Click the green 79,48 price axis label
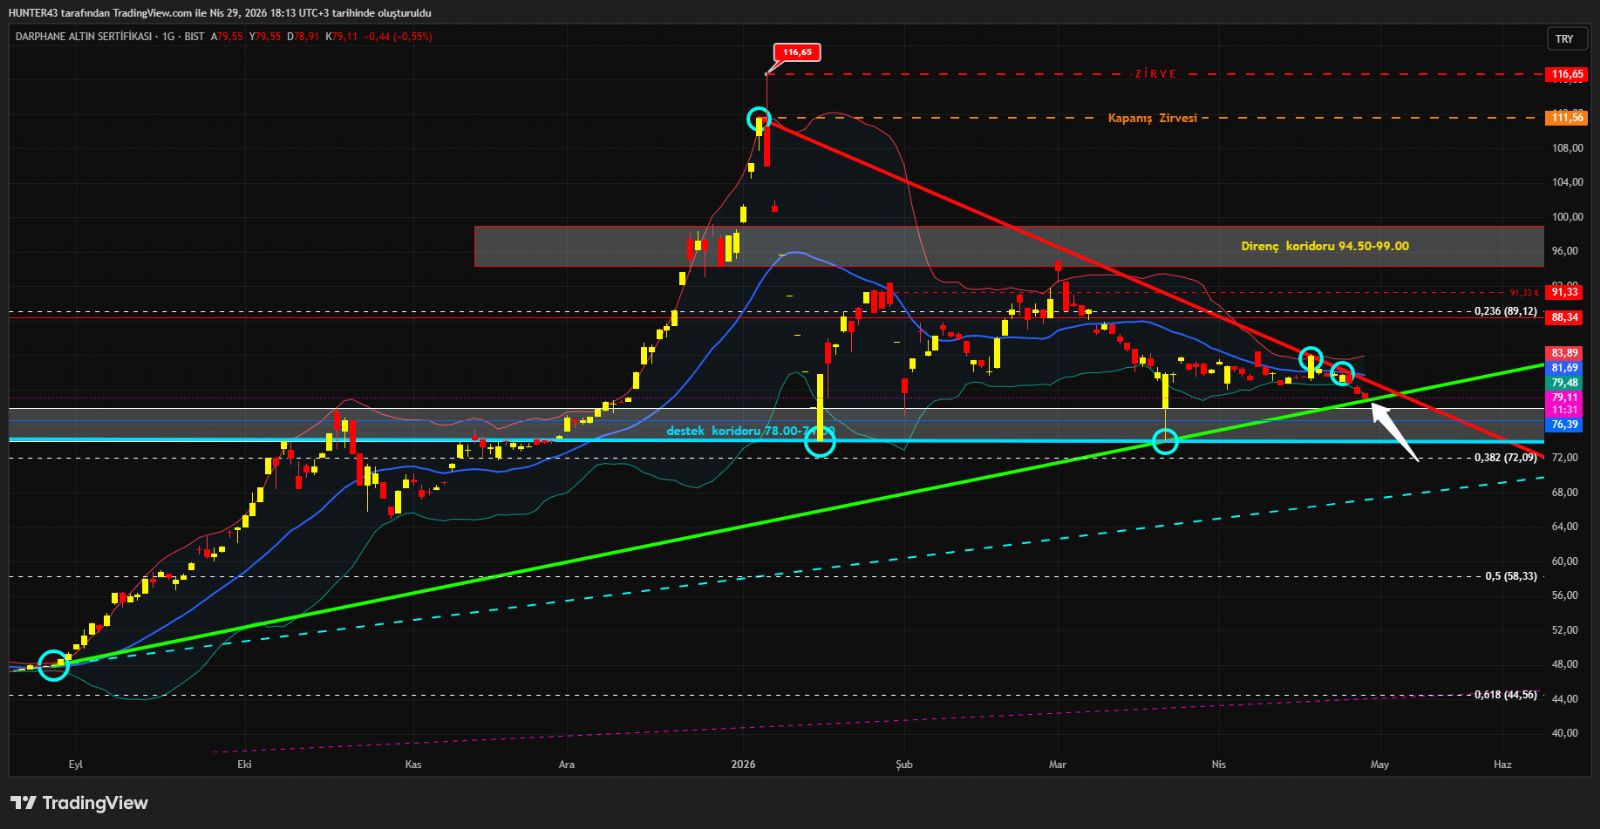1600x829 pixels. point(1565,383)
